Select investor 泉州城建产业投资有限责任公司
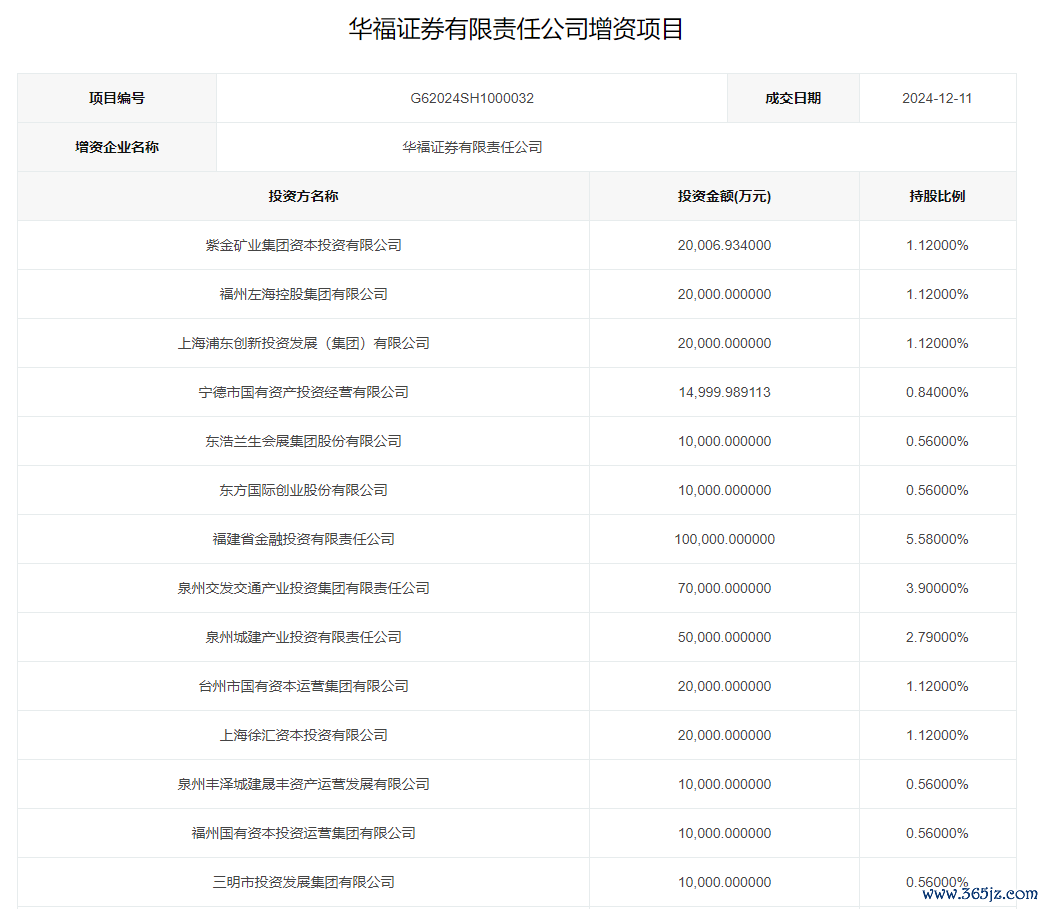 [303, 637]
